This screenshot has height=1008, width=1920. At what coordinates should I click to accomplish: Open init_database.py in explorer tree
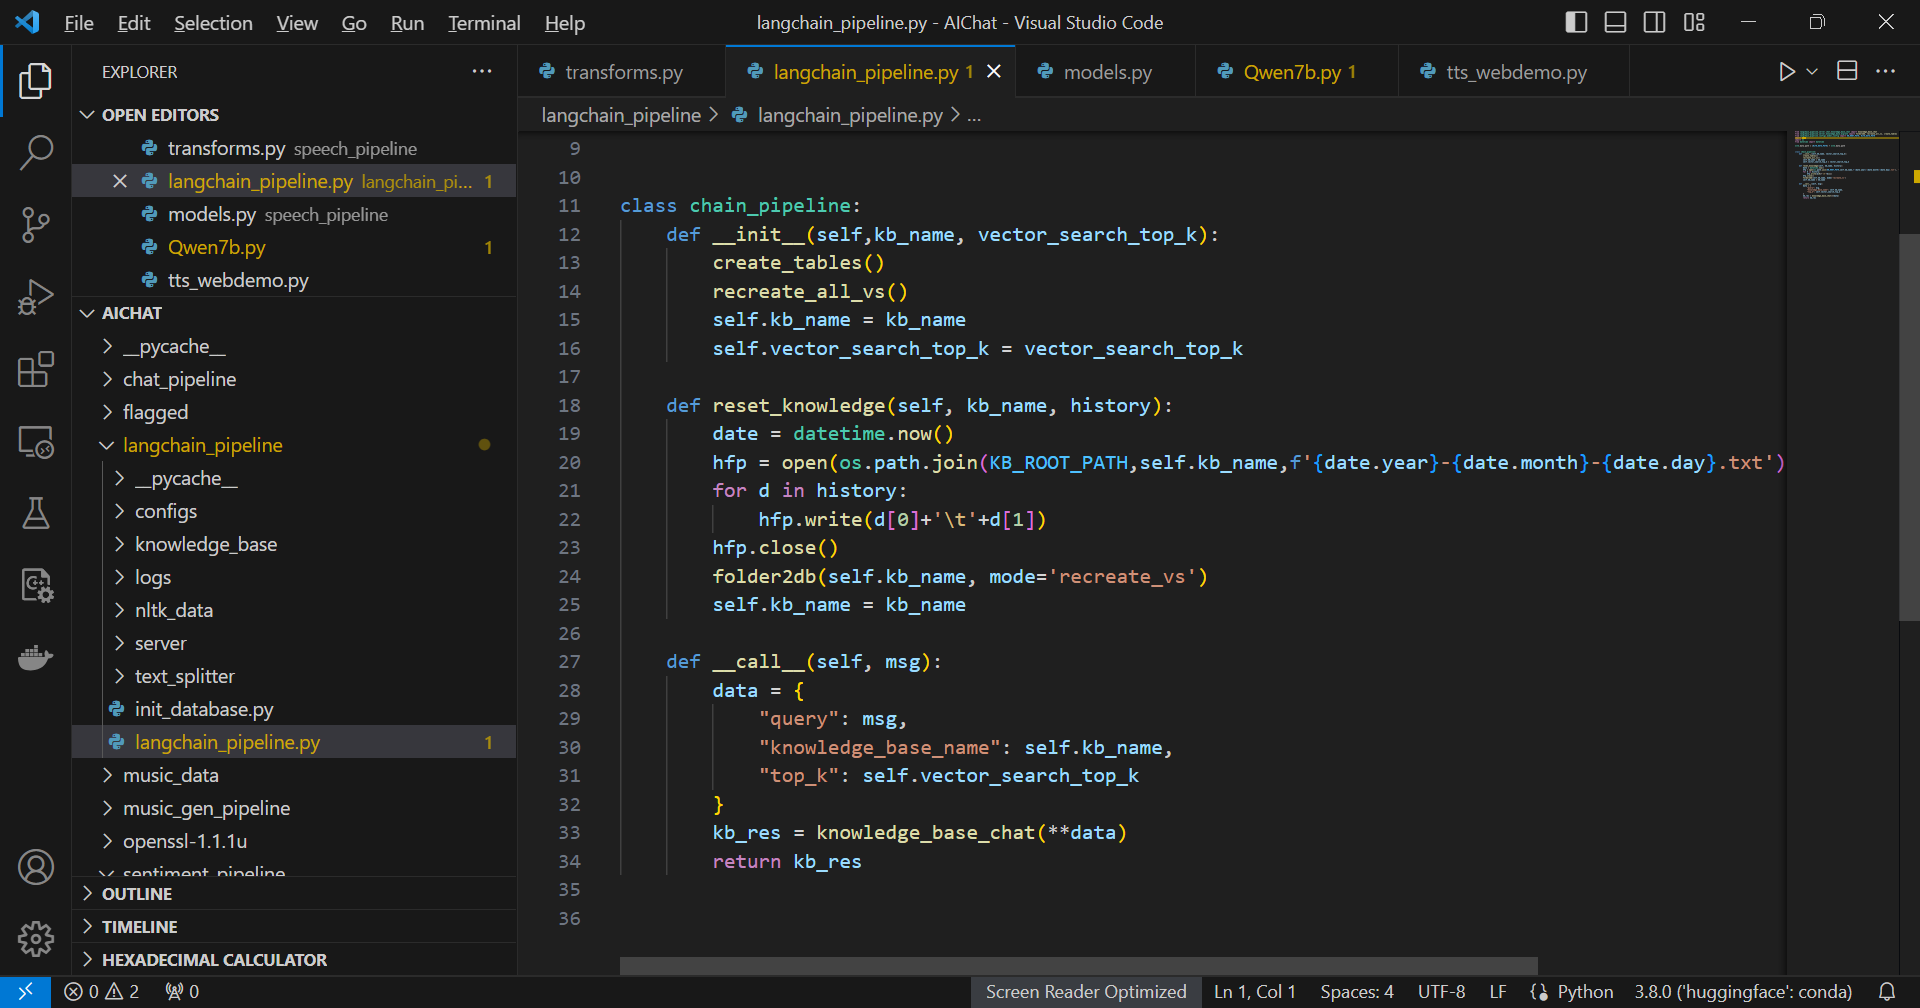pyautogui.click(x=294, y=709)
